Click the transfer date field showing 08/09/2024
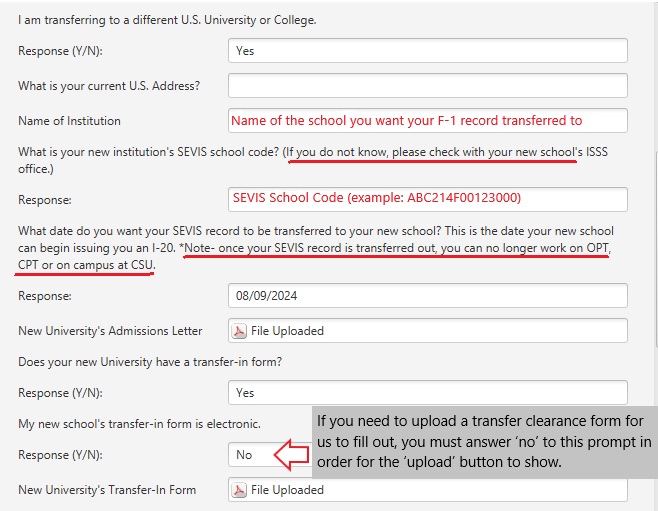Viewport: 658px width, 511px height. click(427, 296)
